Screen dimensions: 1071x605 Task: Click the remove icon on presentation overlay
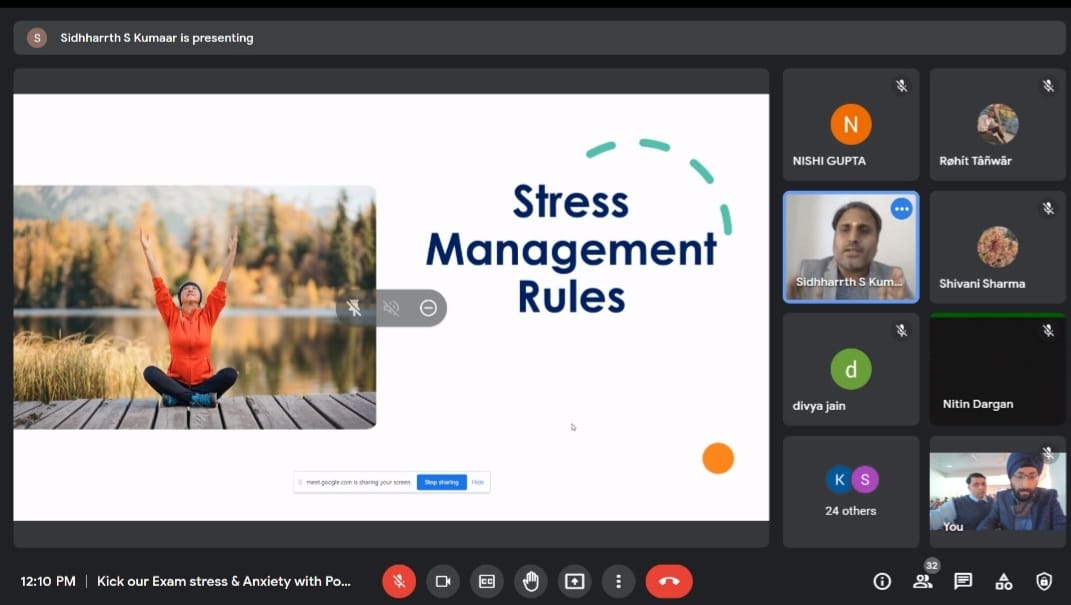tap(428, 308)
